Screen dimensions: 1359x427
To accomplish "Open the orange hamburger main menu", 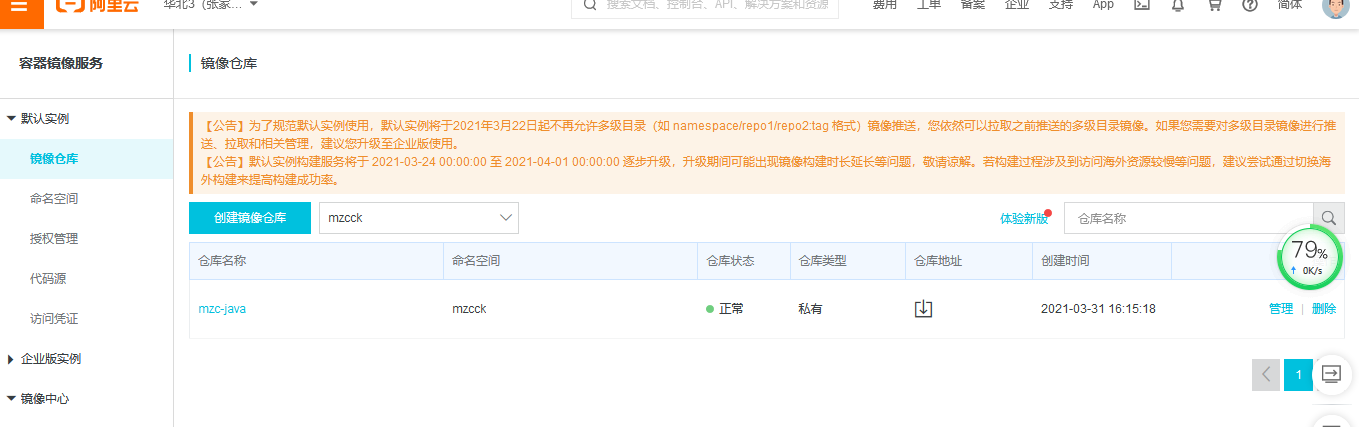I will tap(21, 8).
